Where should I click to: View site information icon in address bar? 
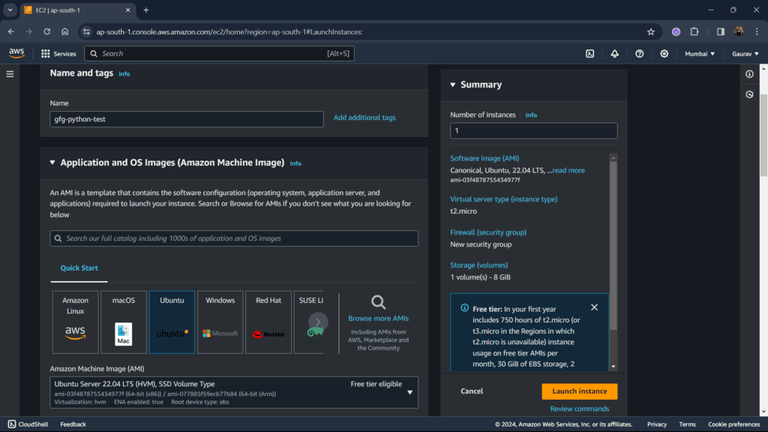86,32
